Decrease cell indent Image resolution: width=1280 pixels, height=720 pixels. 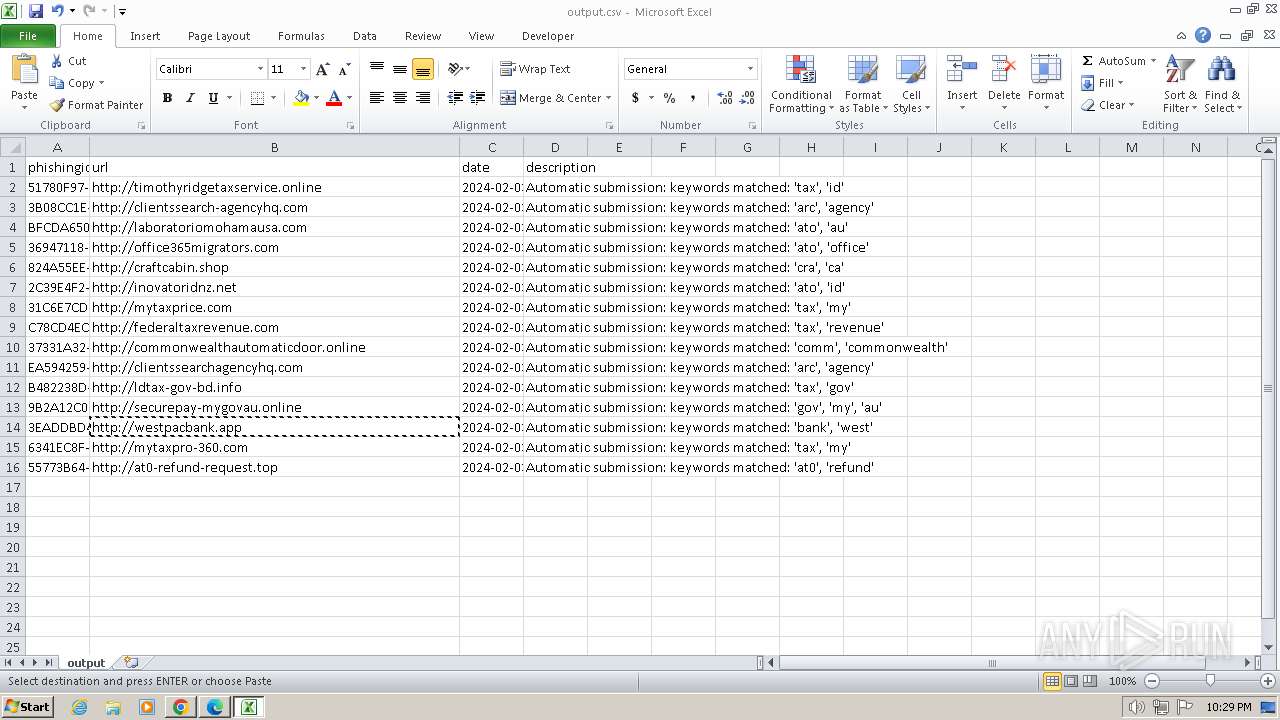pos(455,98)
